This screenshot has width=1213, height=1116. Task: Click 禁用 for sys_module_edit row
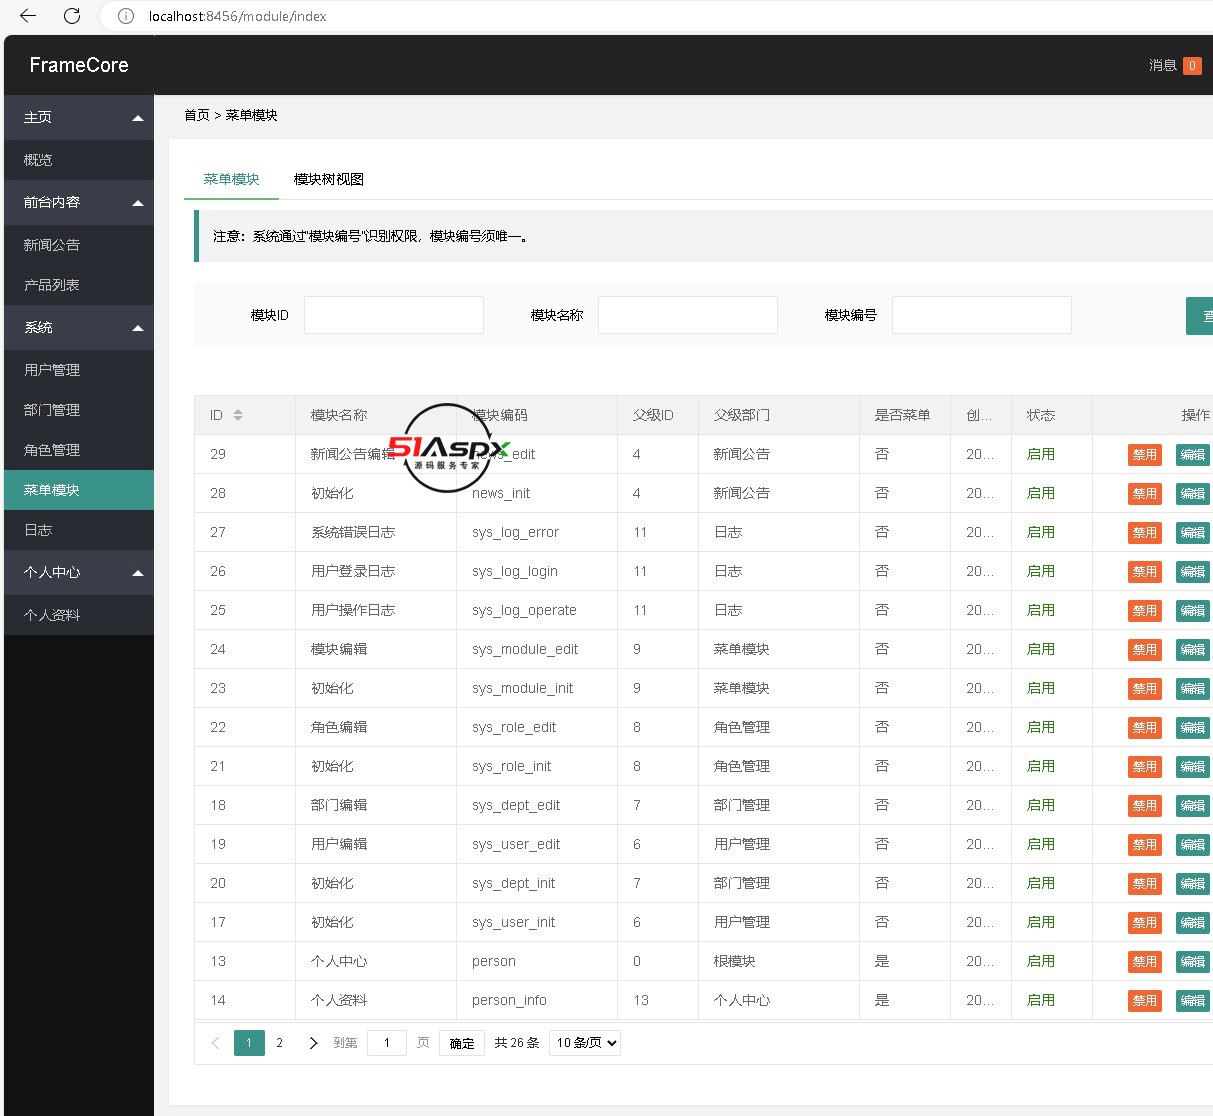point(1145,650)
